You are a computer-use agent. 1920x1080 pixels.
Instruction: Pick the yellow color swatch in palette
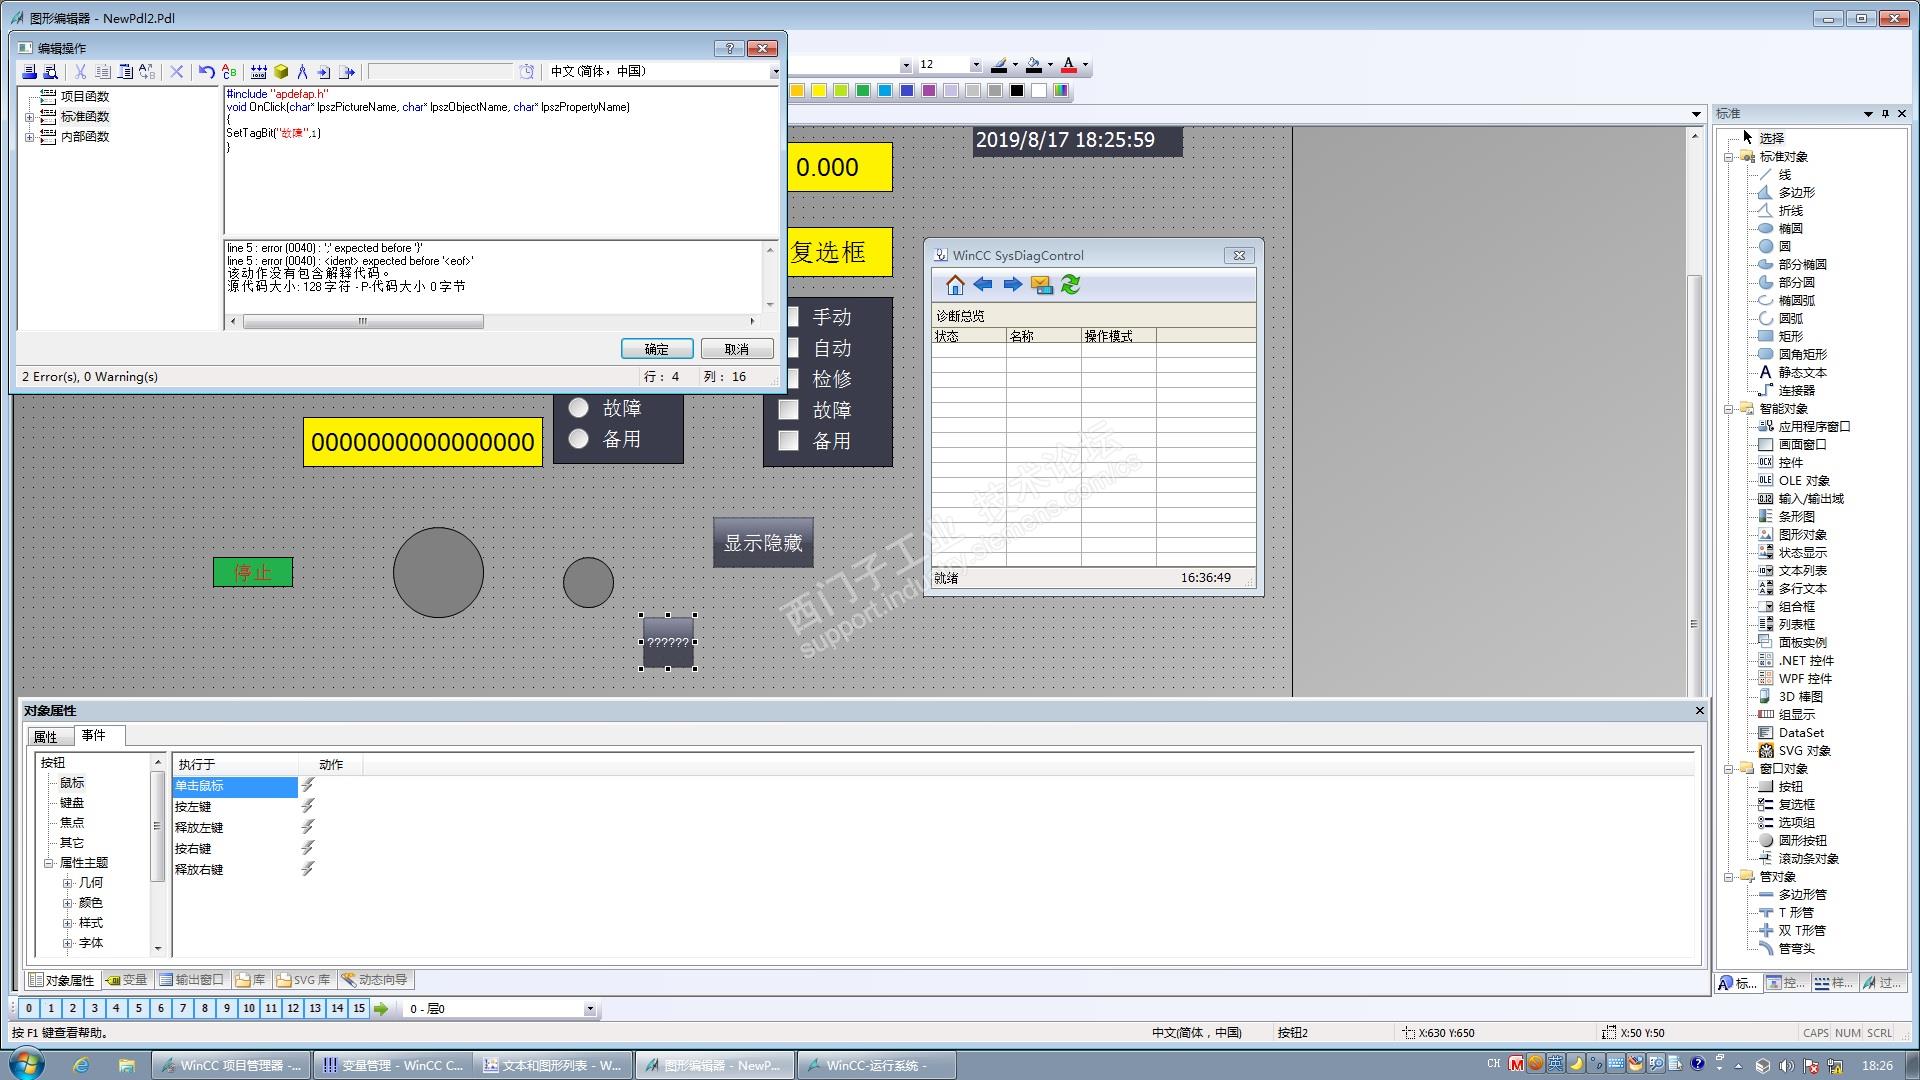pyautogui.click(x=819, y=91)
